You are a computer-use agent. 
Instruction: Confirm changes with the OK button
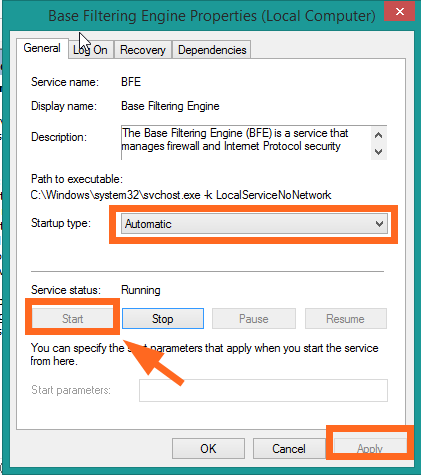point(208,449)
